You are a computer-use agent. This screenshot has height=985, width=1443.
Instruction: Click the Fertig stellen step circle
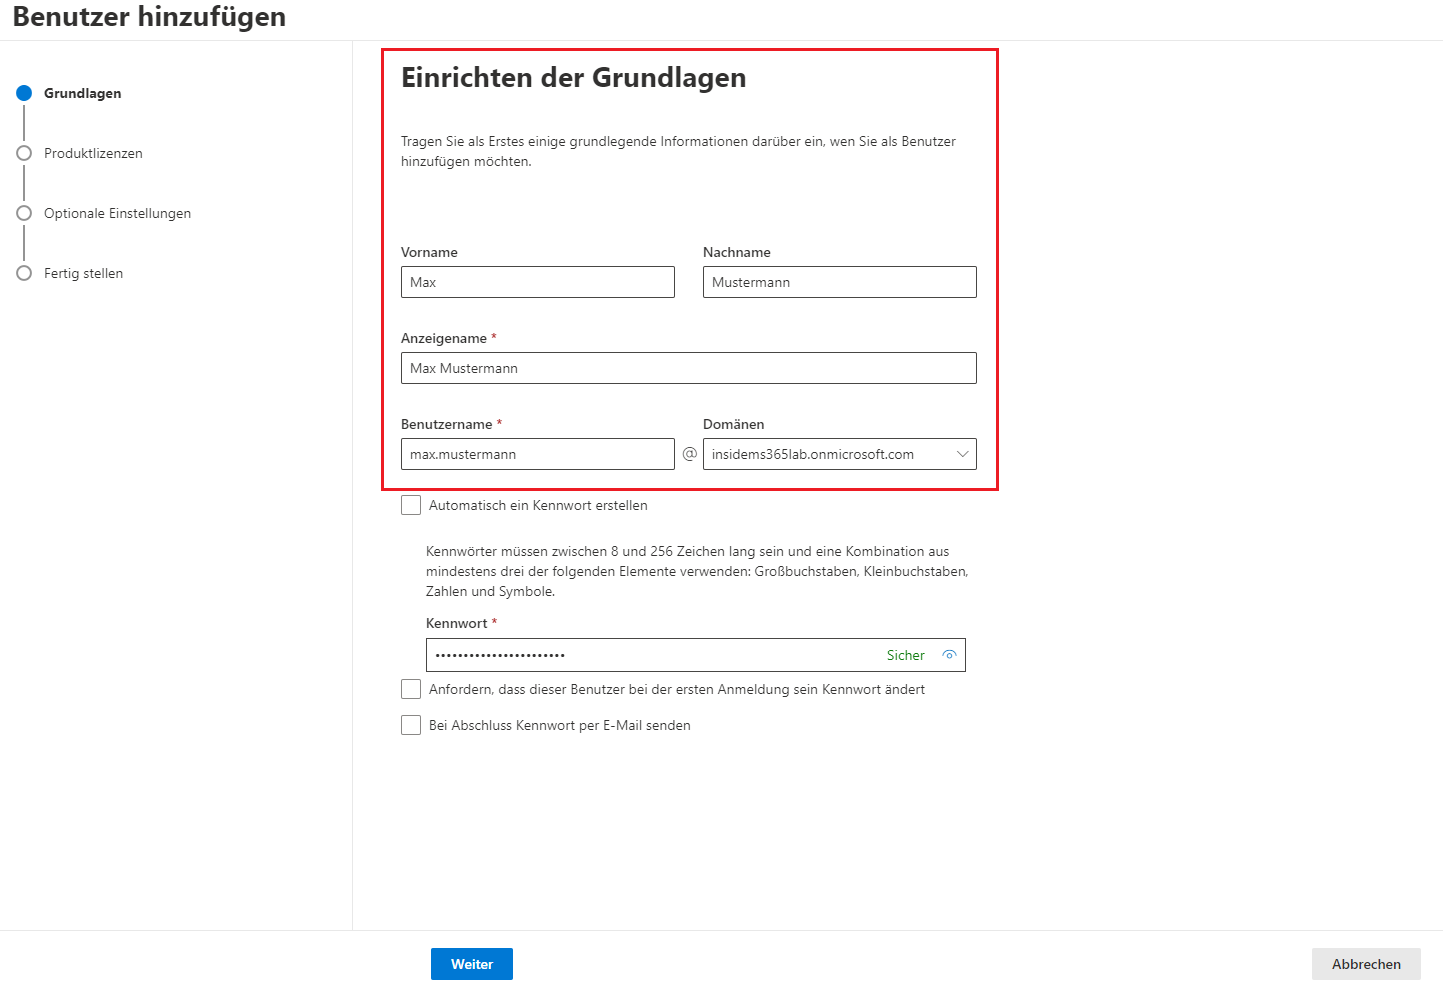[x=24, y=273]
